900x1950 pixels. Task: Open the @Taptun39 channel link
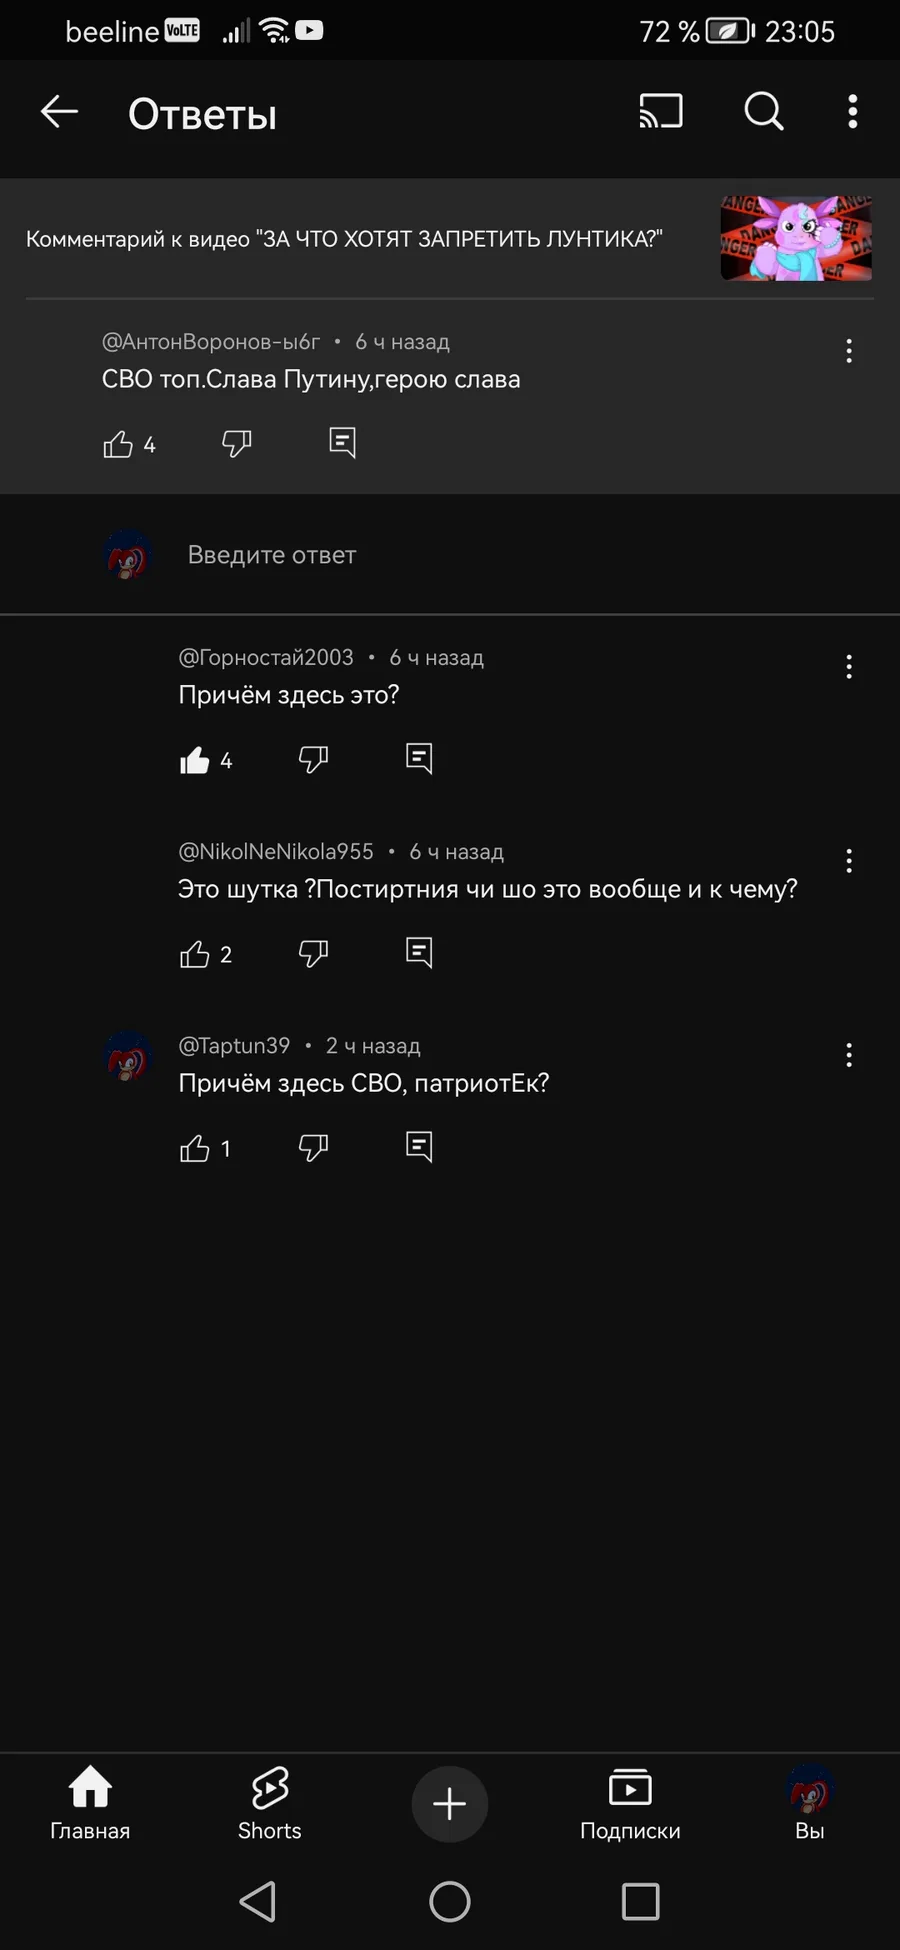234,1046
